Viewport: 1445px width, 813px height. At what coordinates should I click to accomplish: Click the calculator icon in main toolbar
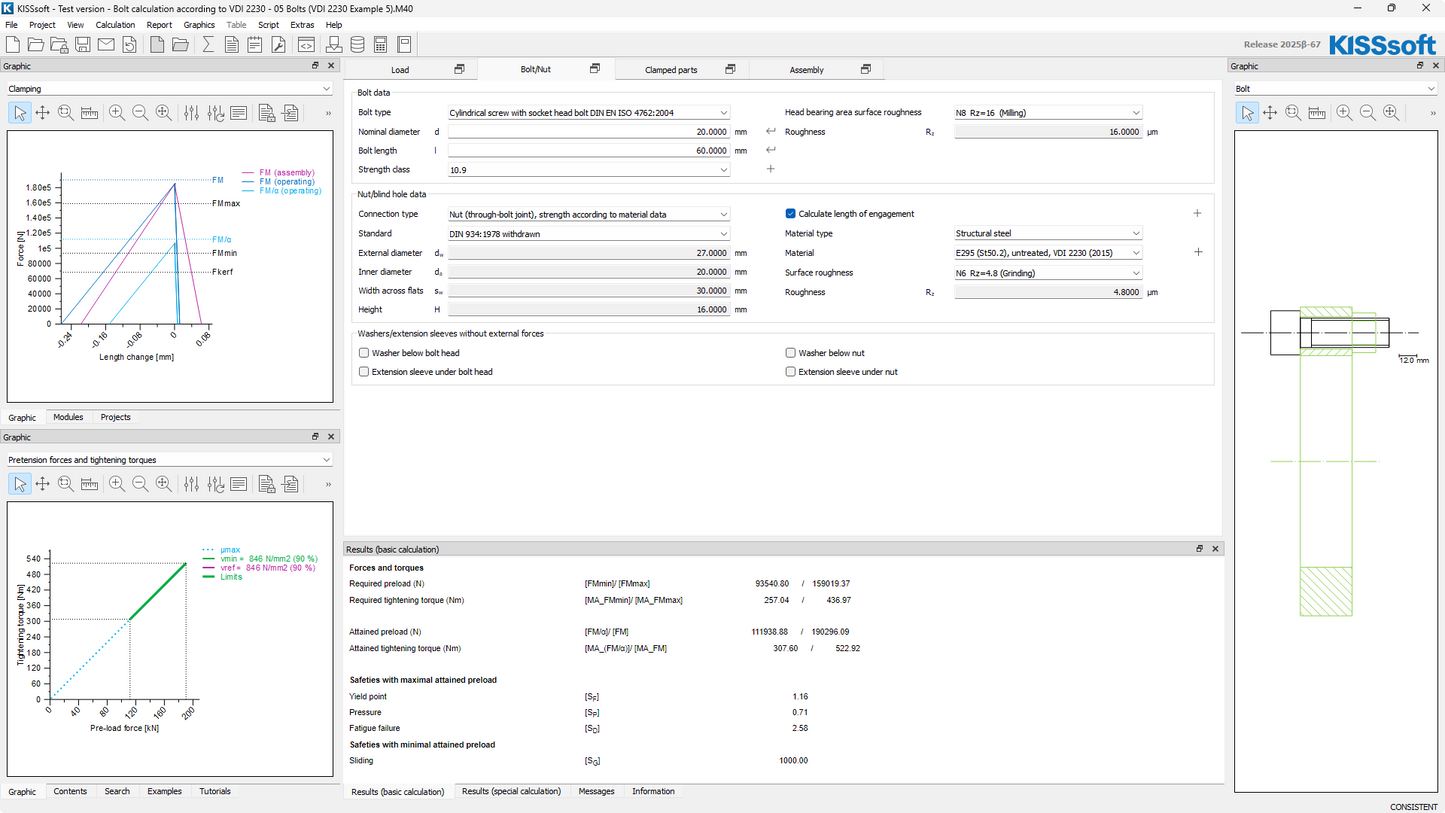click(381, 44)
